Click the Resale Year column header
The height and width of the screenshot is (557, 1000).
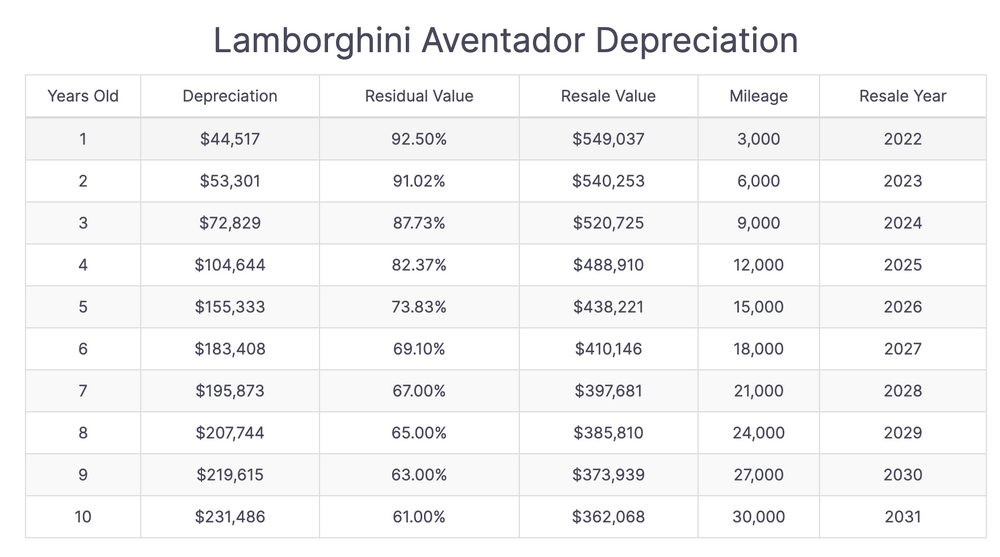tap(903, 96)
